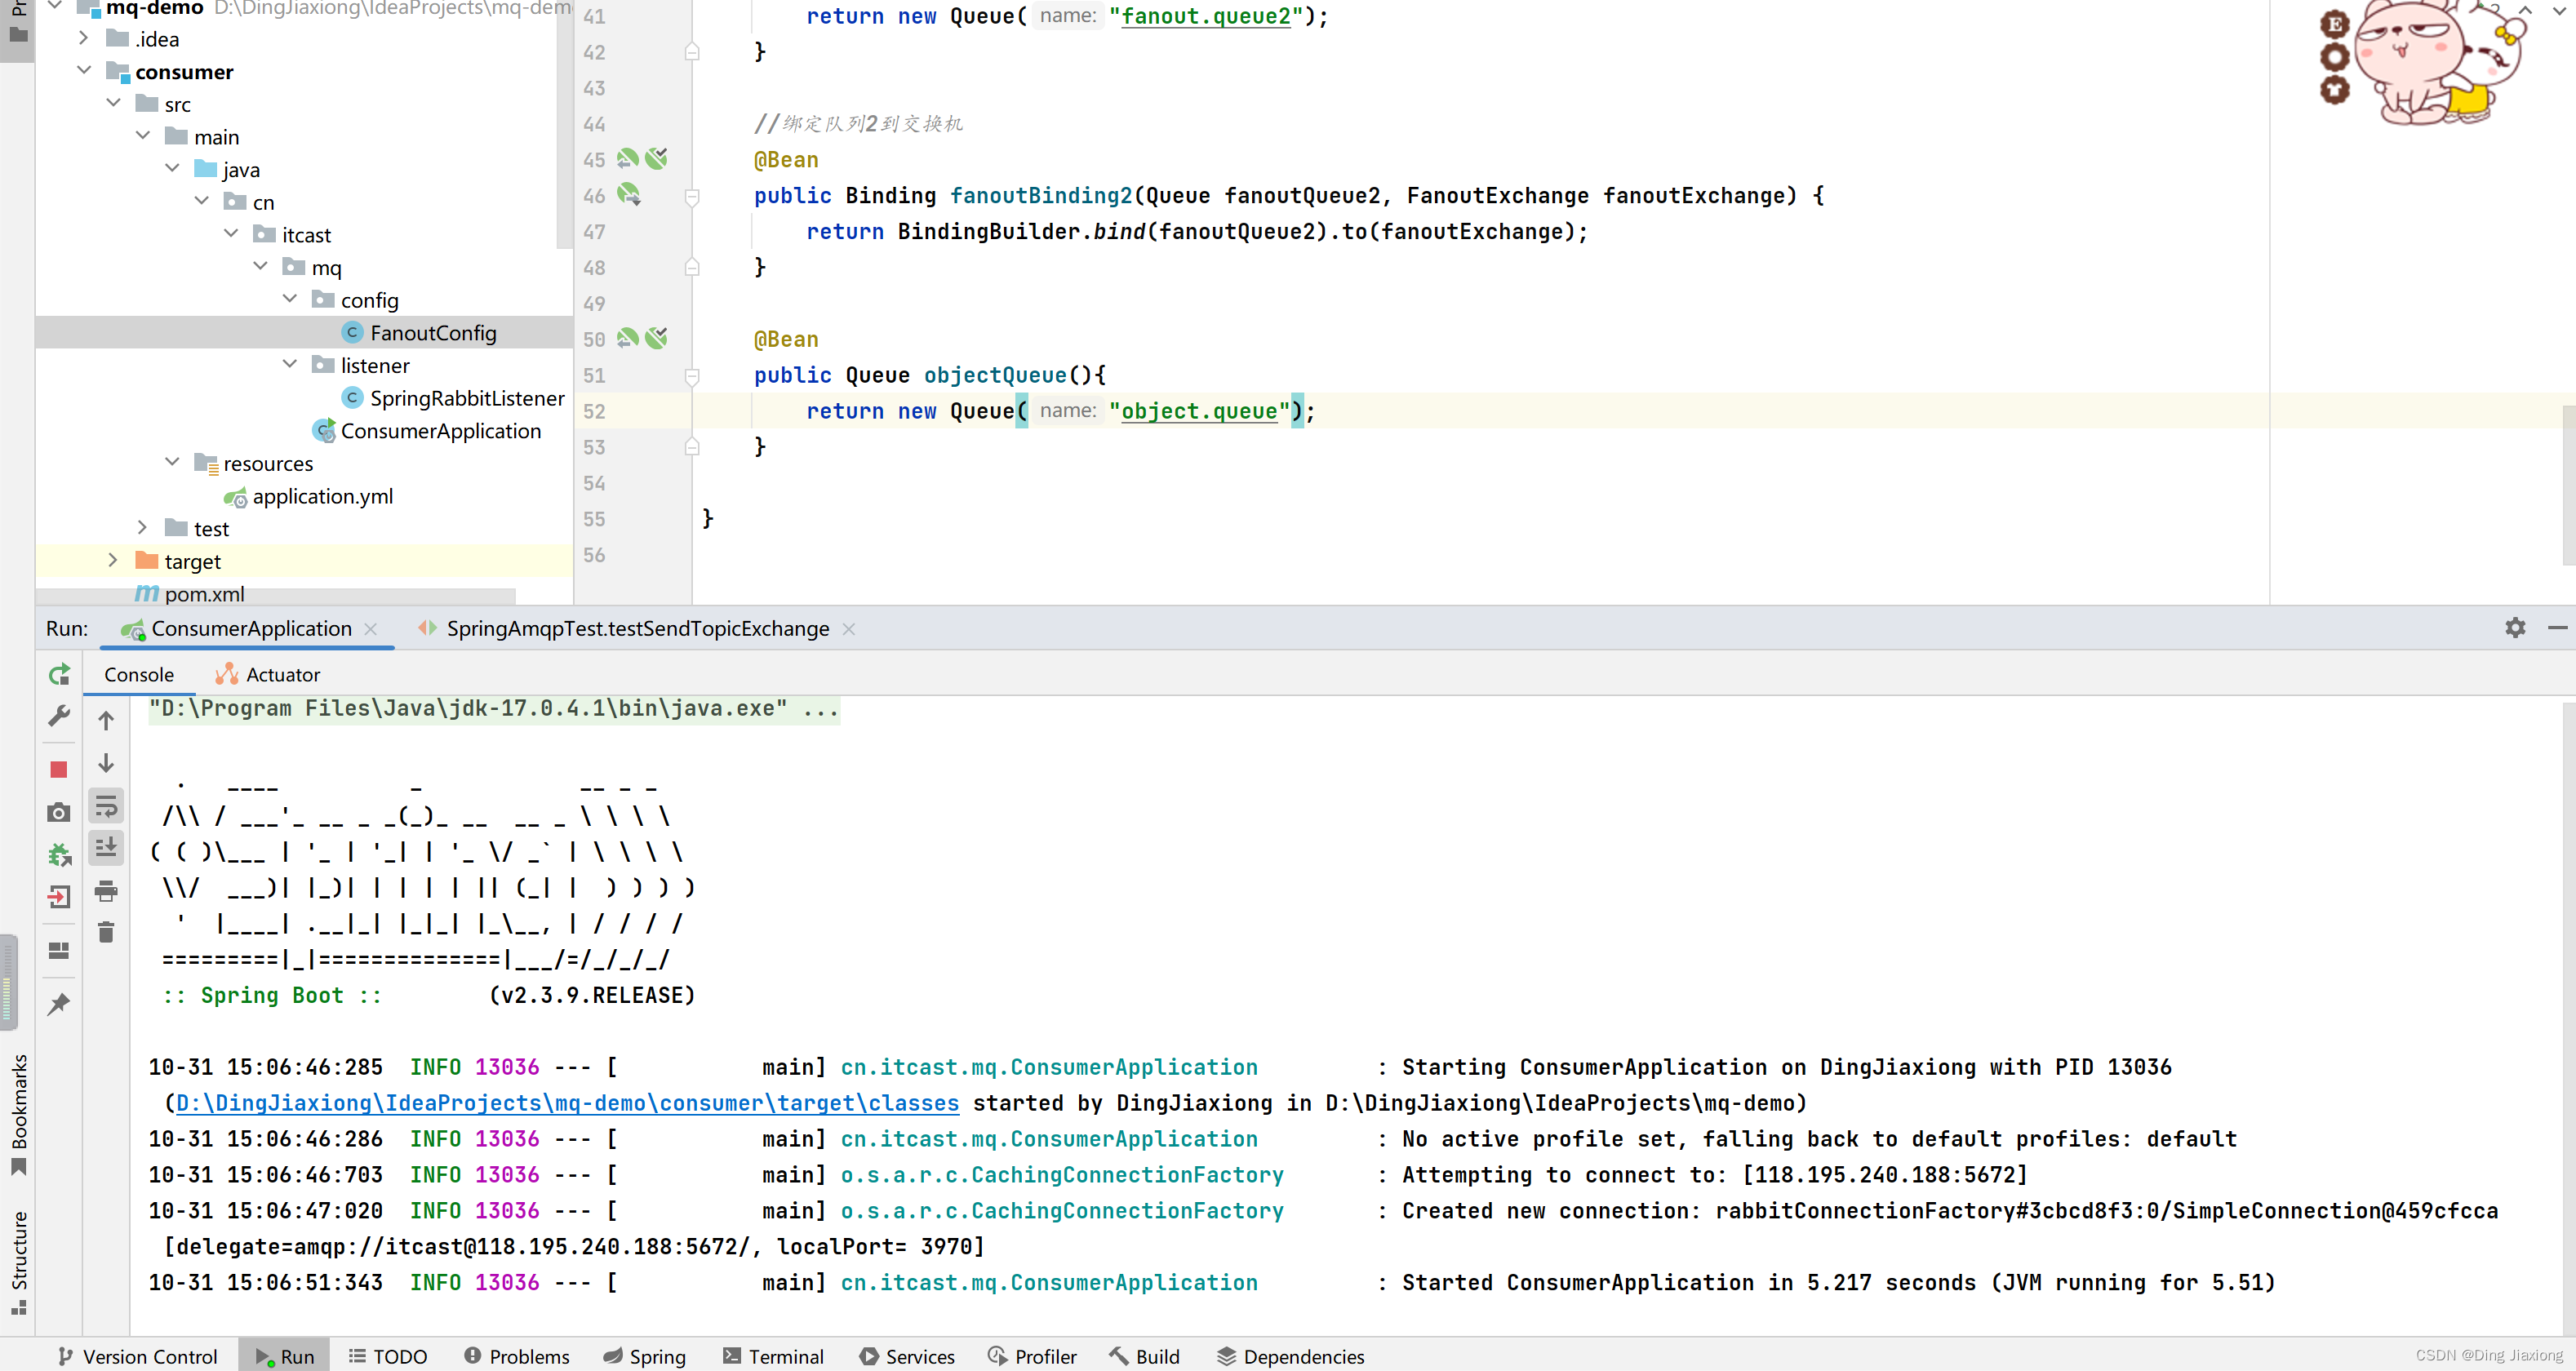
Task: Click the Exit application icon in the Run panel
Action: pos(59,897)
